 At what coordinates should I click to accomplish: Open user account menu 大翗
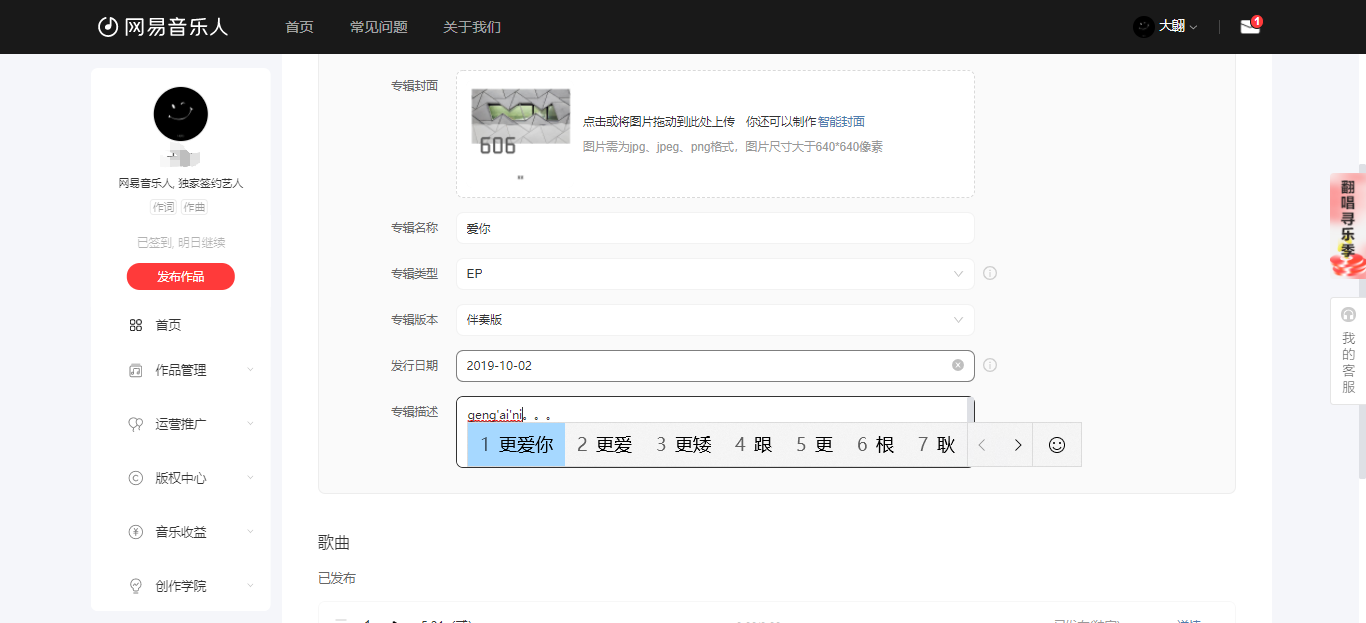coord(1166,27)
